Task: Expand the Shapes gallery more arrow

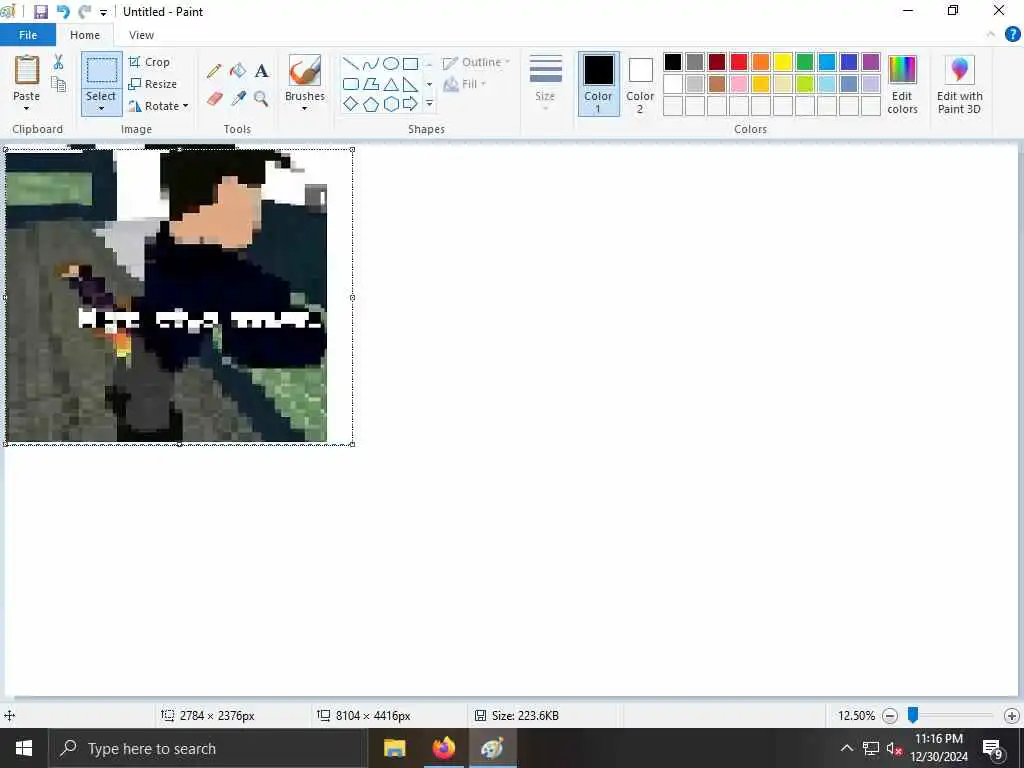Action: coord(429,104)
